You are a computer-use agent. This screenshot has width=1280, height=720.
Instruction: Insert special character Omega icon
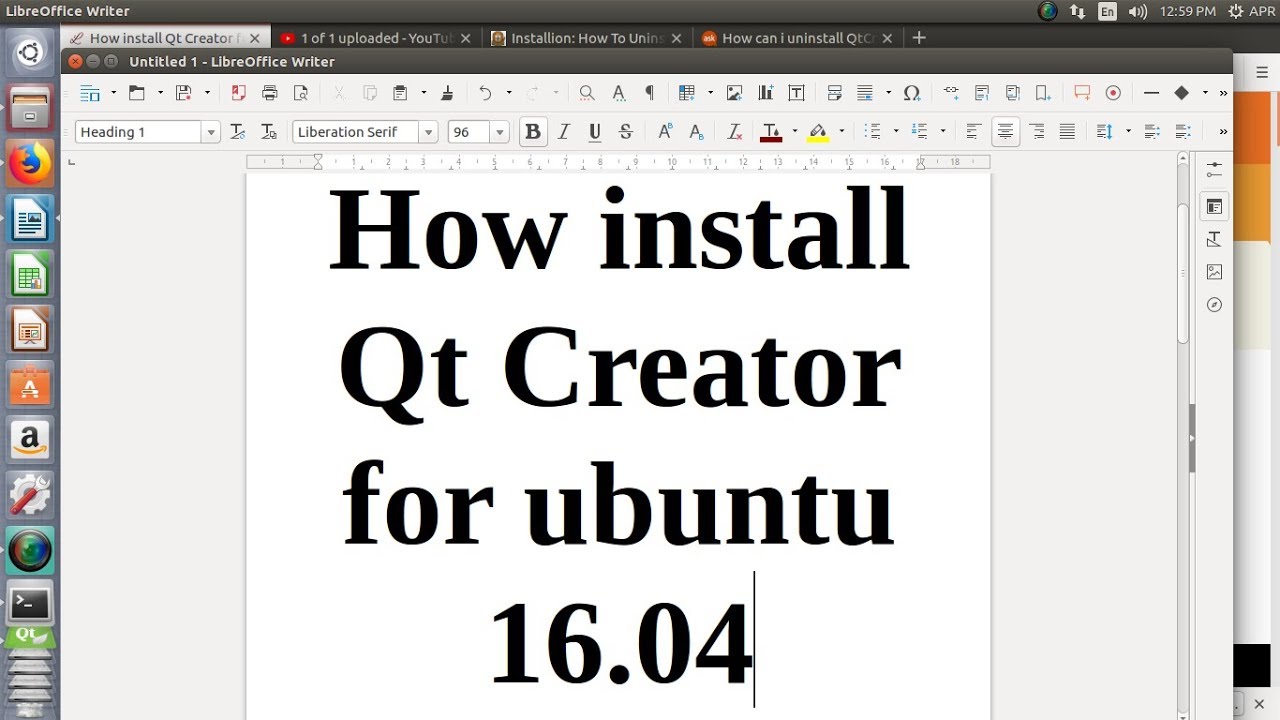tap(911, 93)
